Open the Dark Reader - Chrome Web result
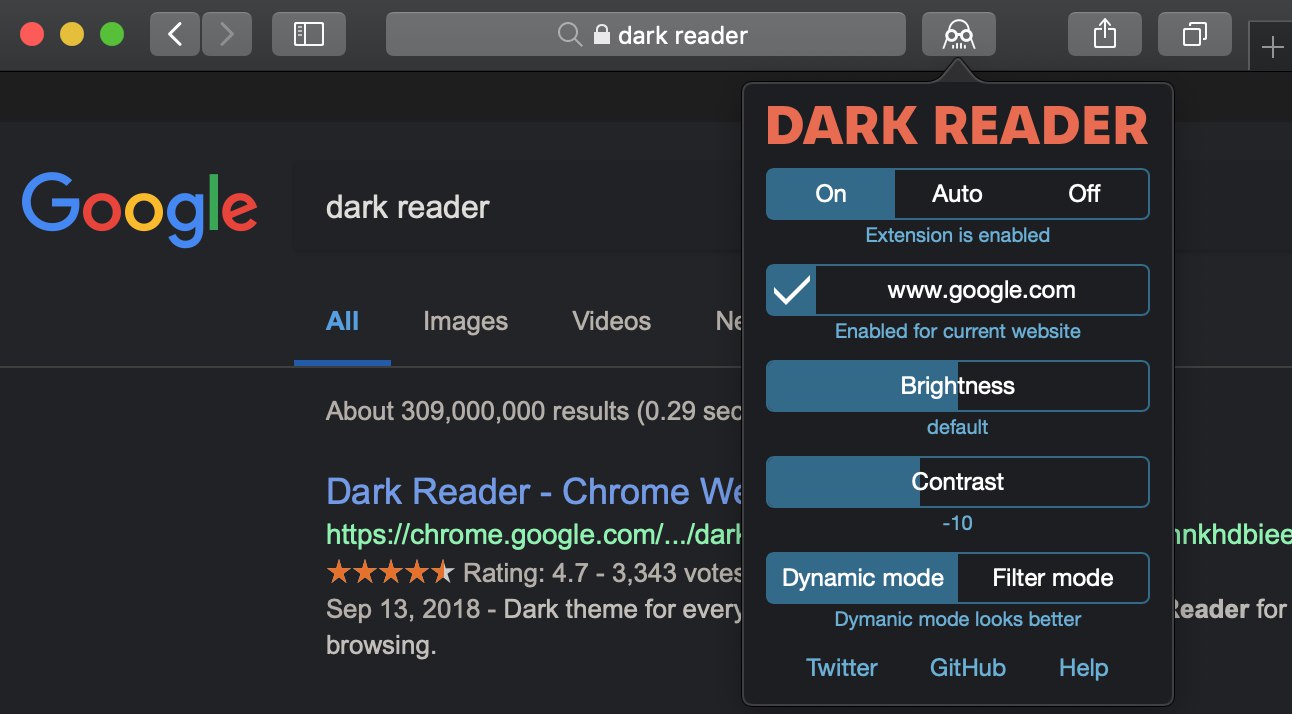 [x=534, y=492]
